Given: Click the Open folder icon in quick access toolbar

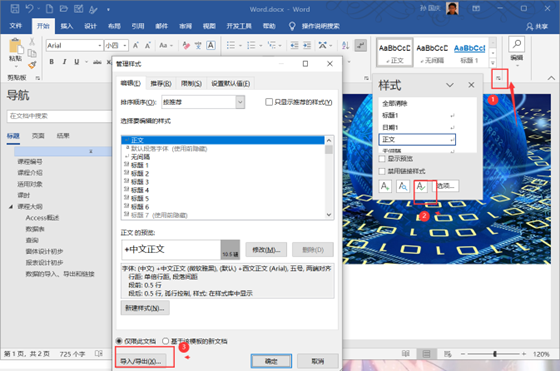Looking at the screenshot, I should (x=64, y=9).
